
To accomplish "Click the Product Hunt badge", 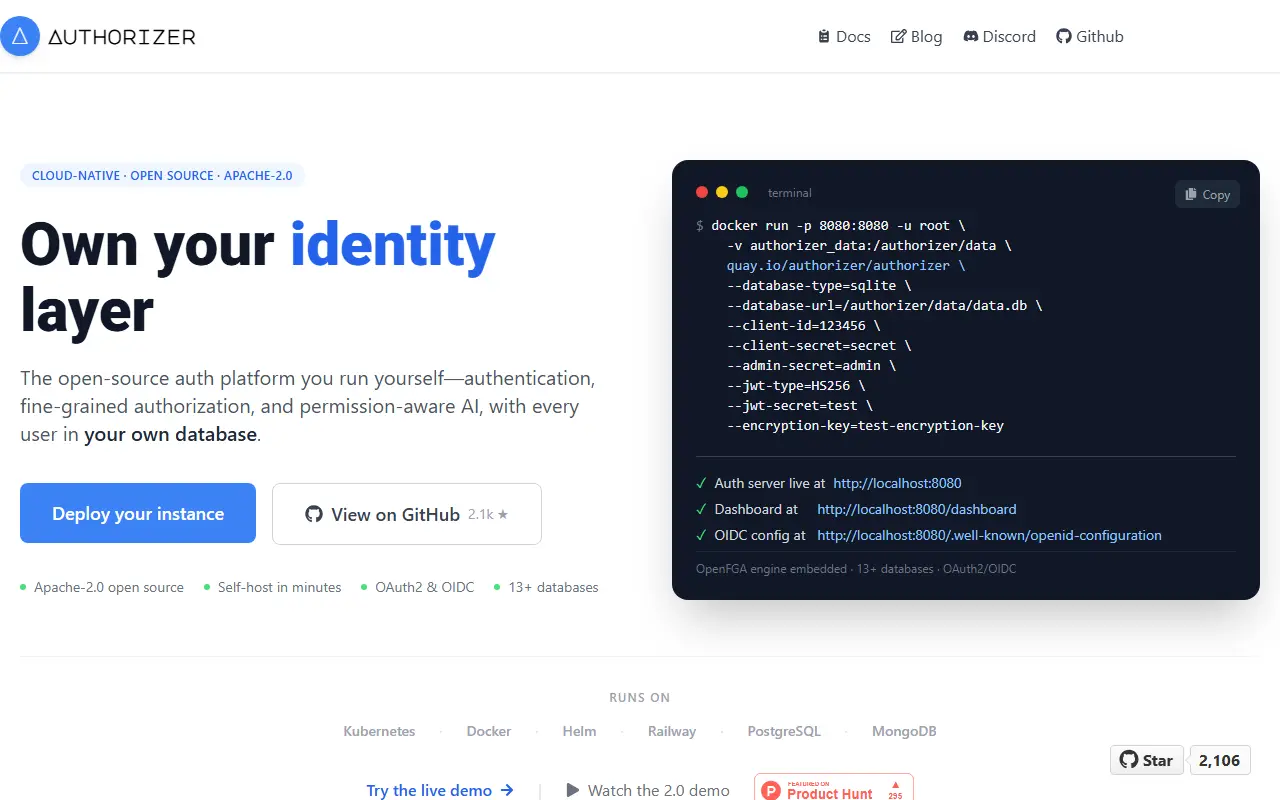I will (x=834, y=788).
